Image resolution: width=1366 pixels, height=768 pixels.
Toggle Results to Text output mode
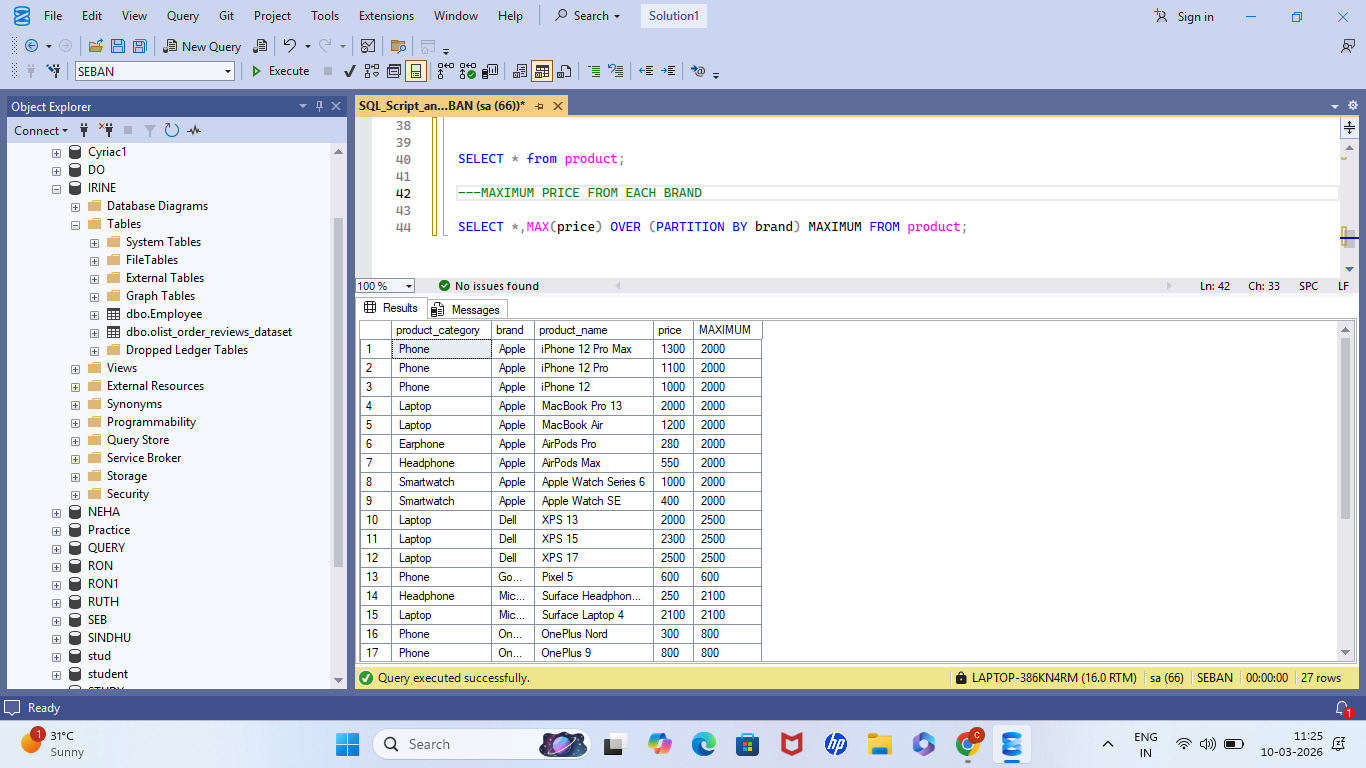click(519, 71)
